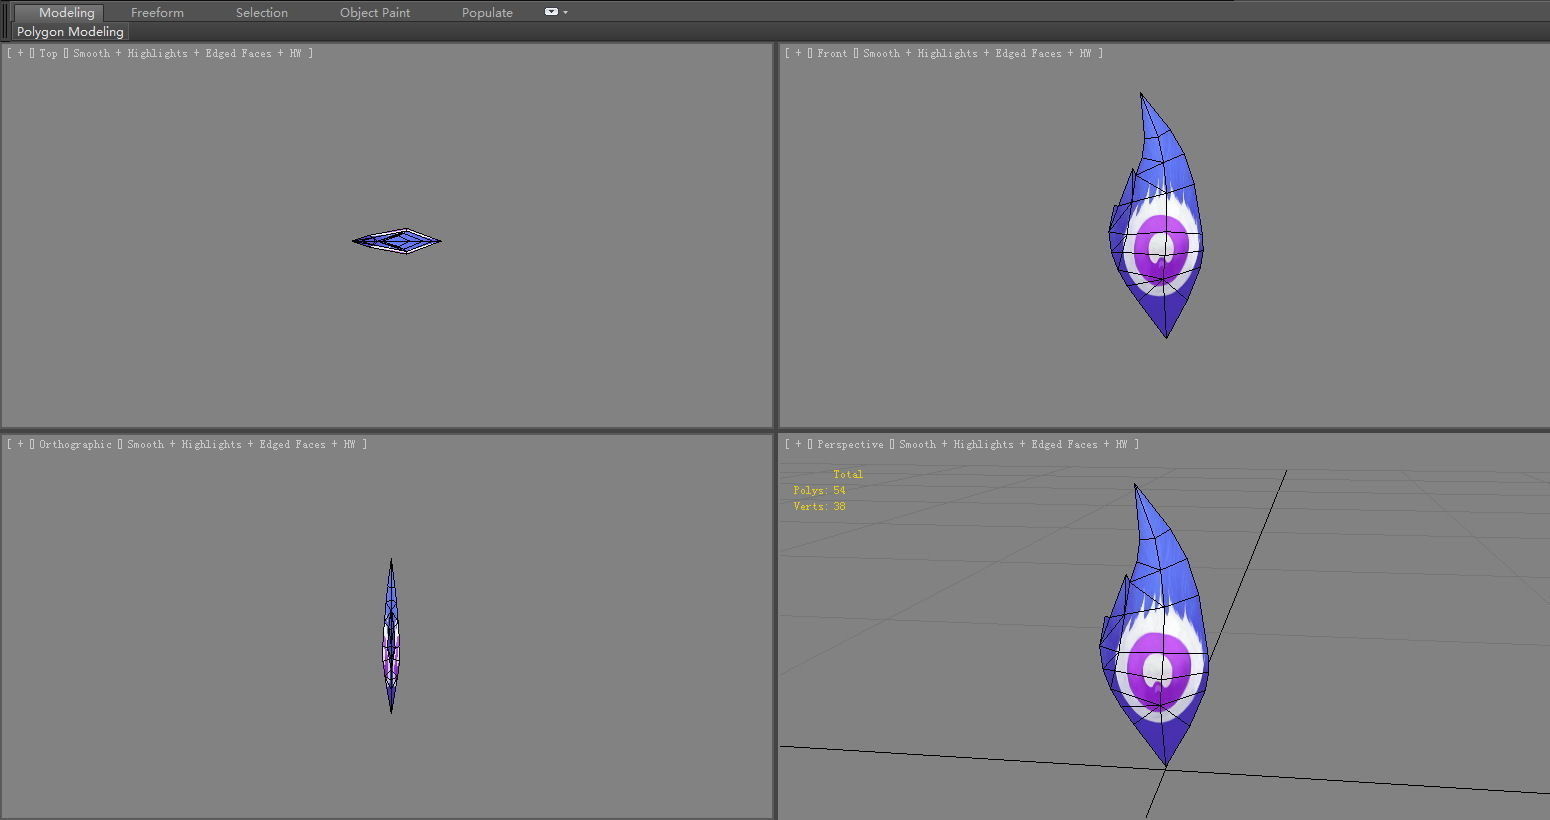Click the Front view name label
This screenshot has width=1550, height=820.
(832, 53)
